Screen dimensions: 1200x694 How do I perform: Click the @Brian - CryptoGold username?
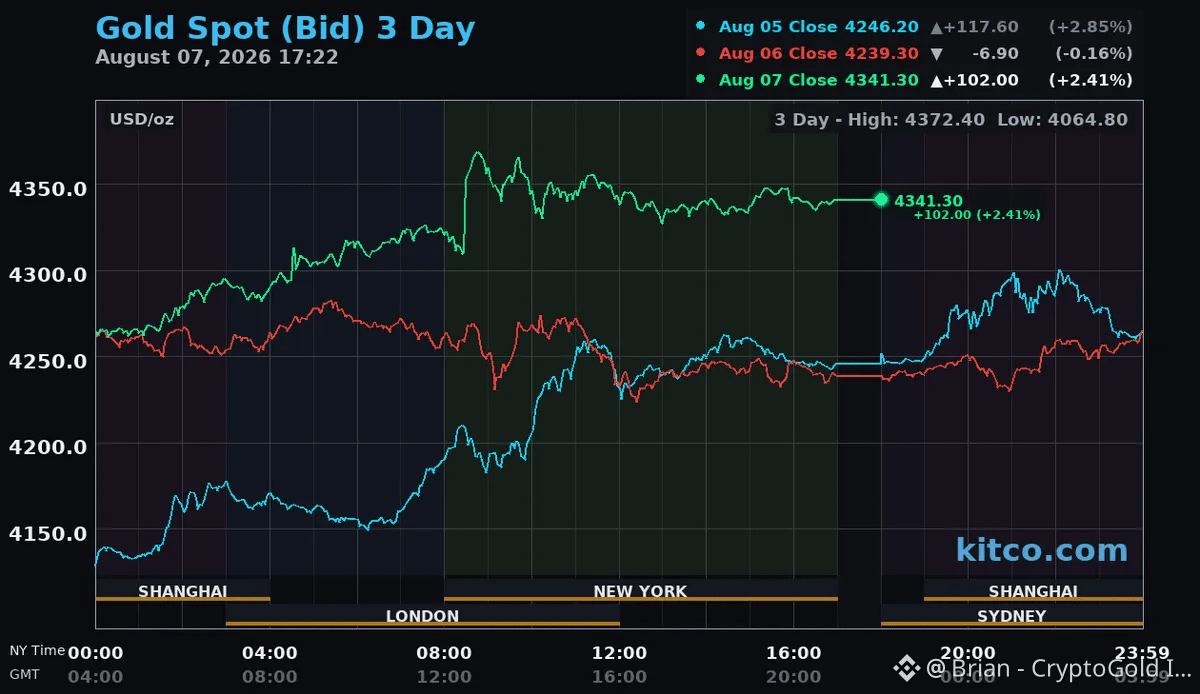coord(1058,668)
